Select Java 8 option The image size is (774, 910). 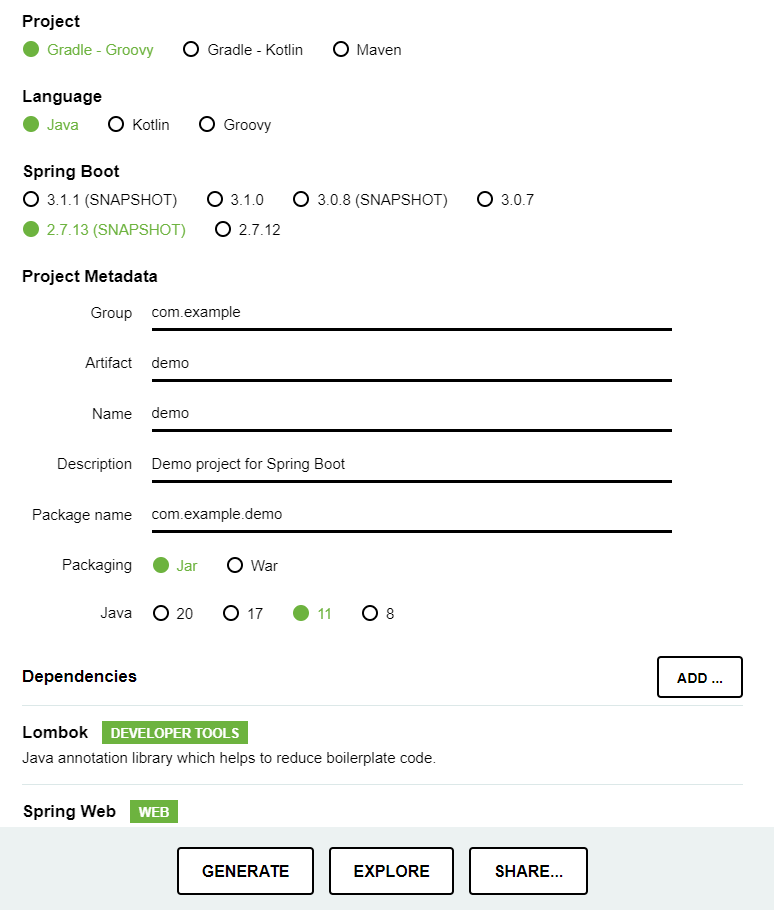[370, 613]
